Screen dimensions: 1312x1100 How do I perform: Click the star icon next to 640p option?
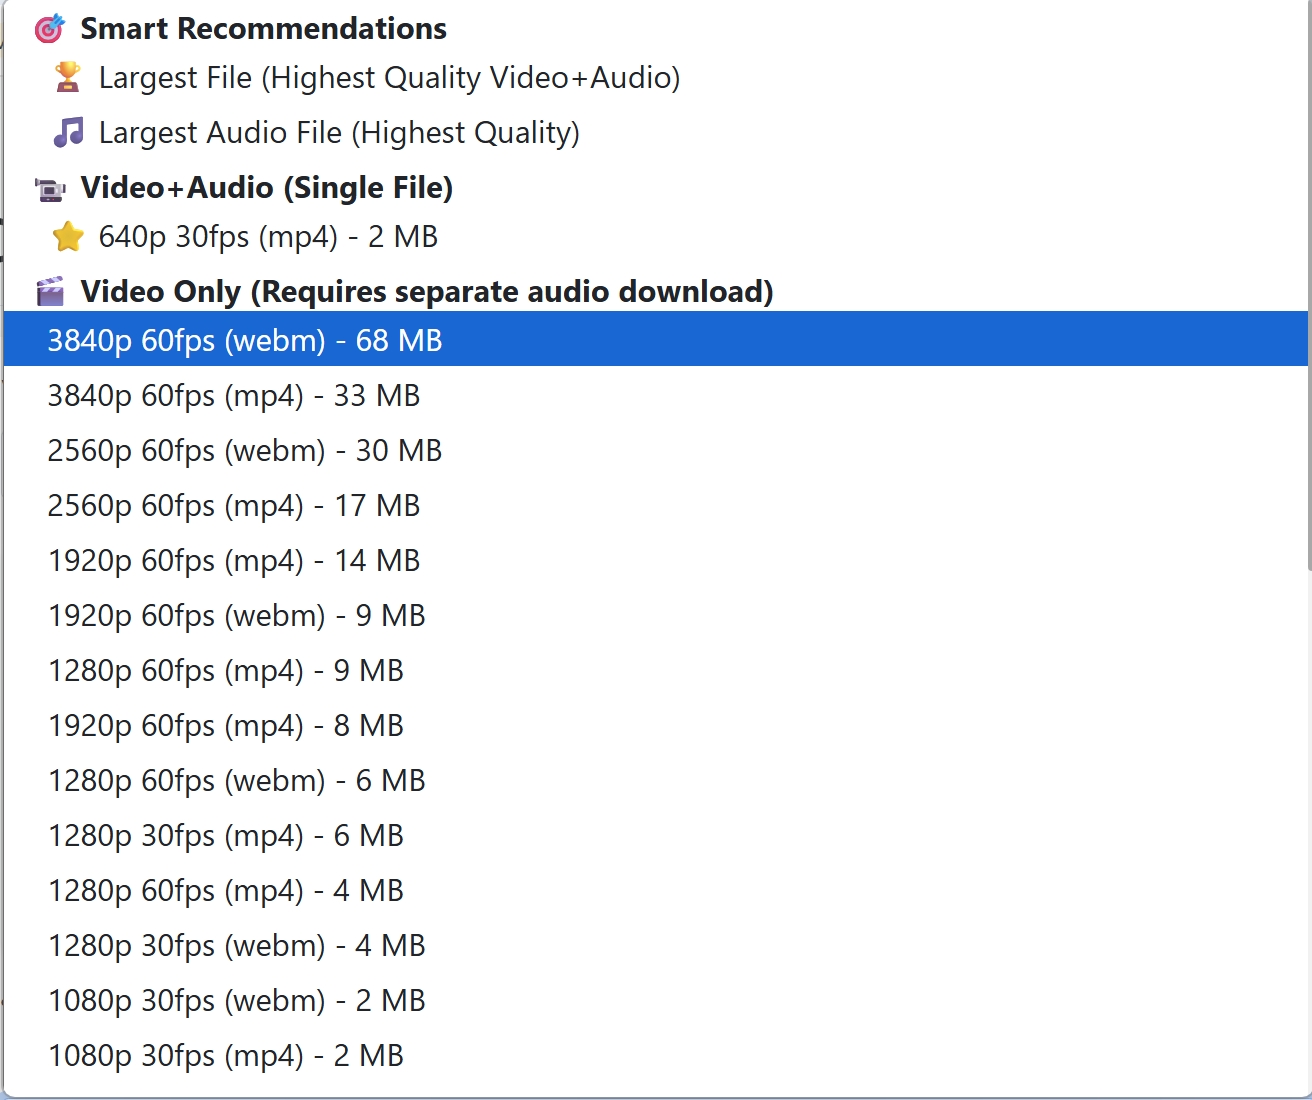(x=68, y=237)
